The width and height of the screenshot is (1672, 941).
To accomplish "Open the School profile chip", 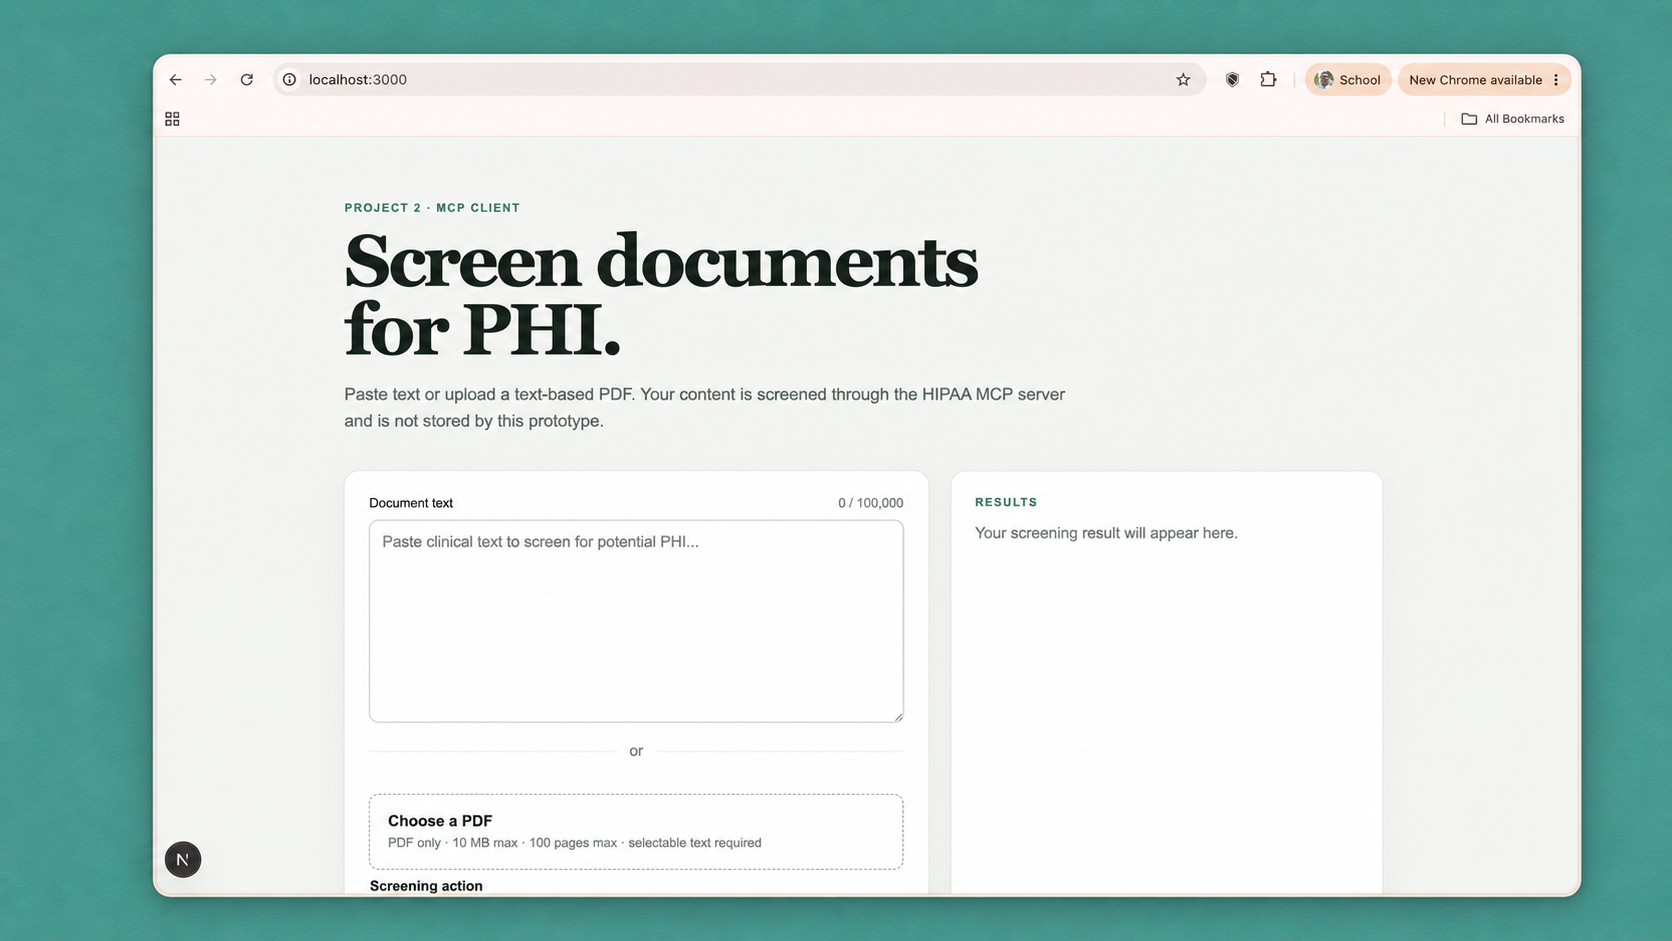I will (x=1348, y=80).
